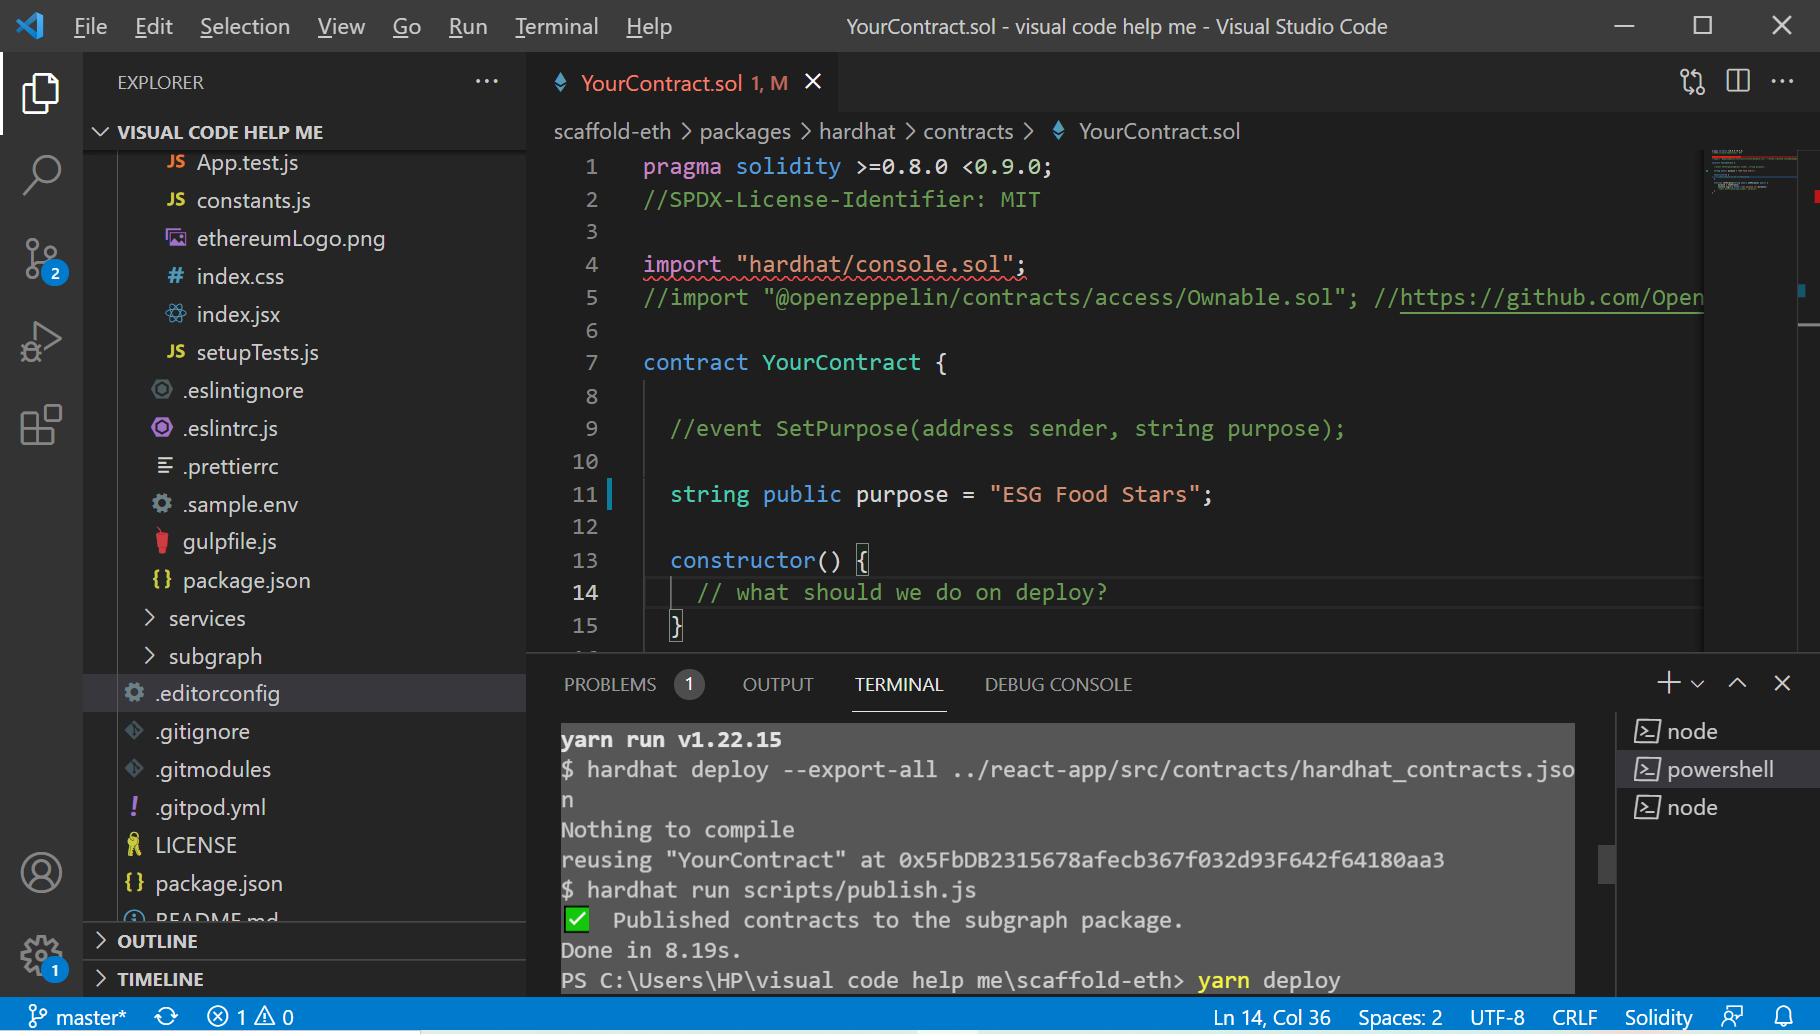
Task: Open the View menu
Action: (x=341, y=27)
